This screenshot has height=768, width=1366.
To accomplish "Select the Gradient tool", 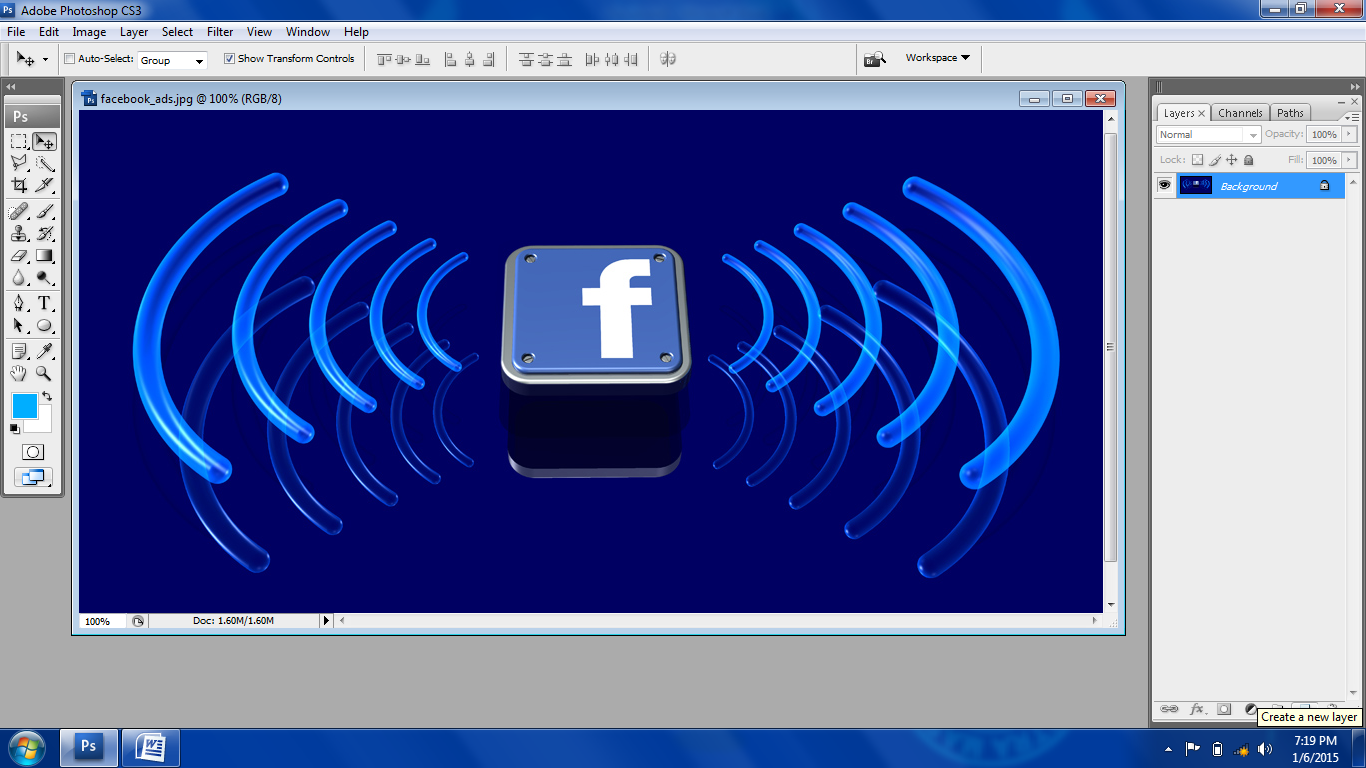I will coord(45,256).
